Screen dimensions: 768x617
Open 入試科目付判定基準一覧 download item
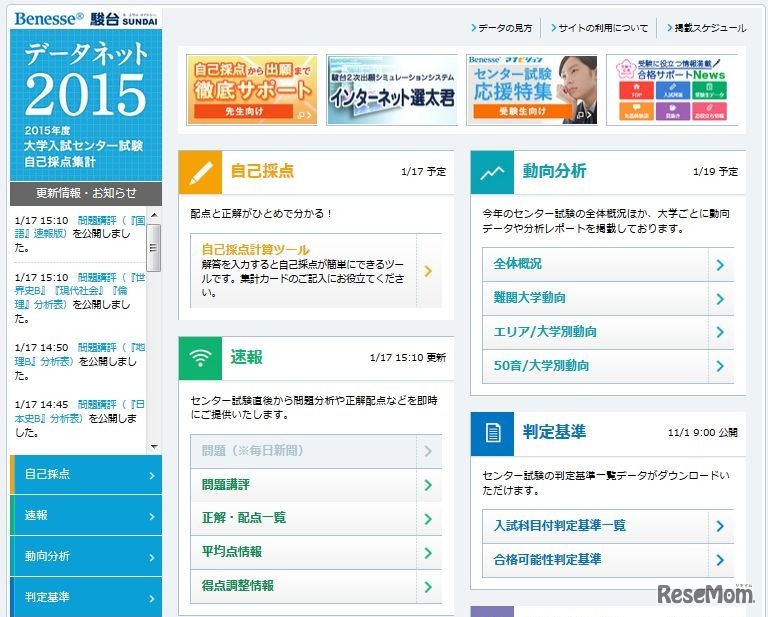(607, 525)
